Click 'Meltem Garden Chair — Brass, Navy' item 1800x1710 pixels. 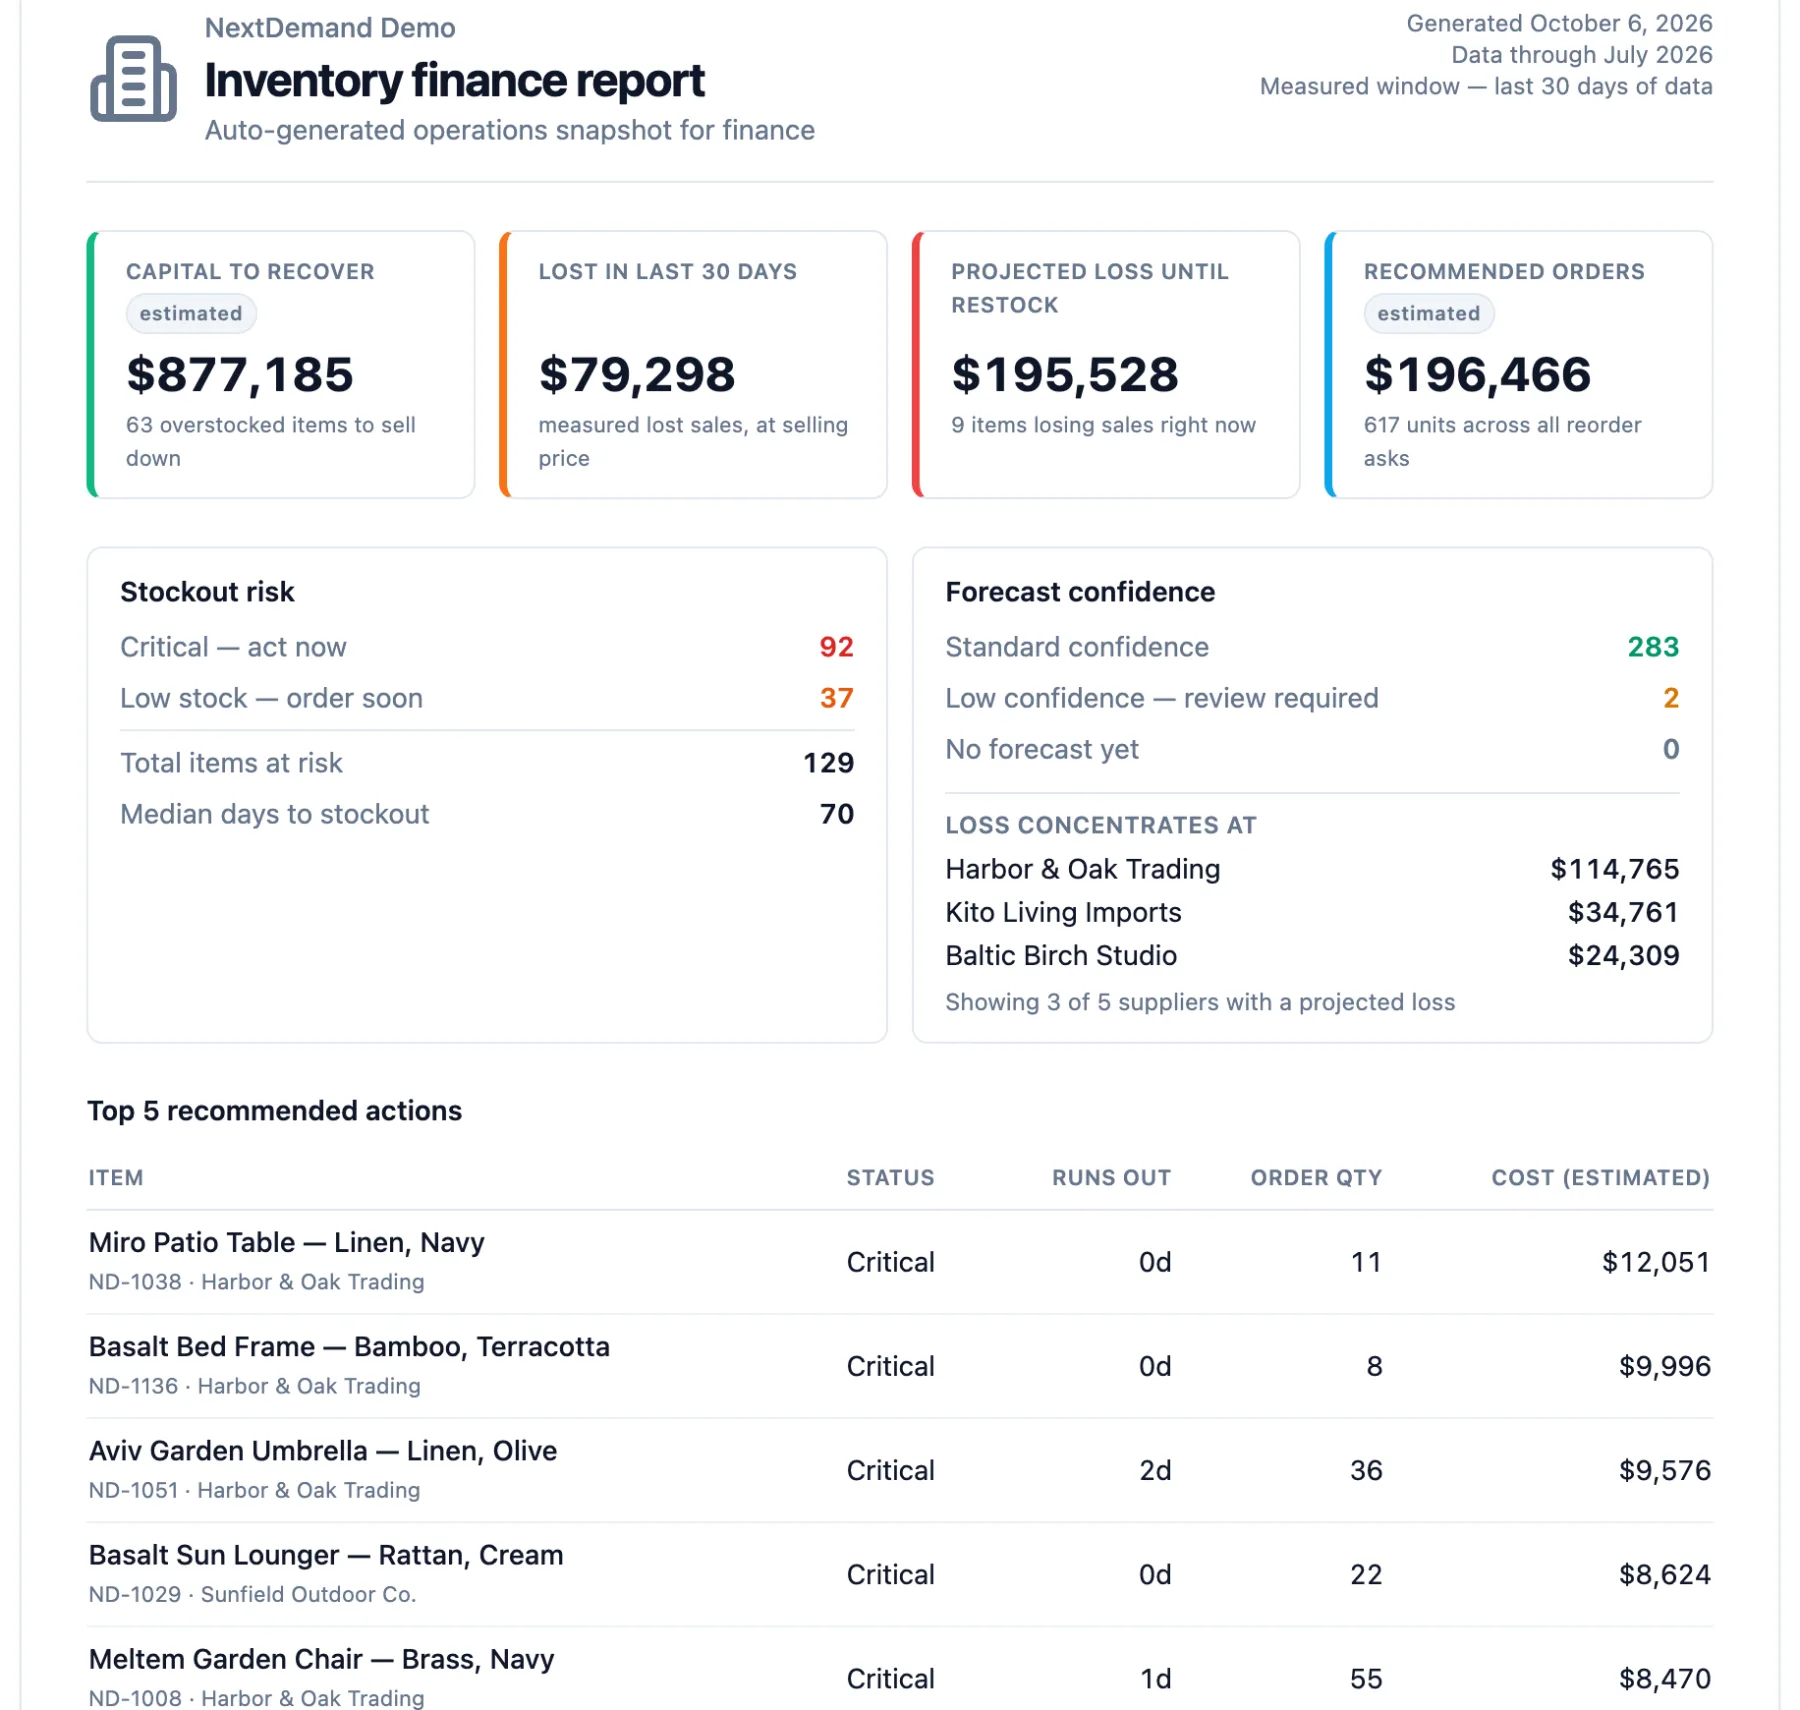click(321, 1659)
